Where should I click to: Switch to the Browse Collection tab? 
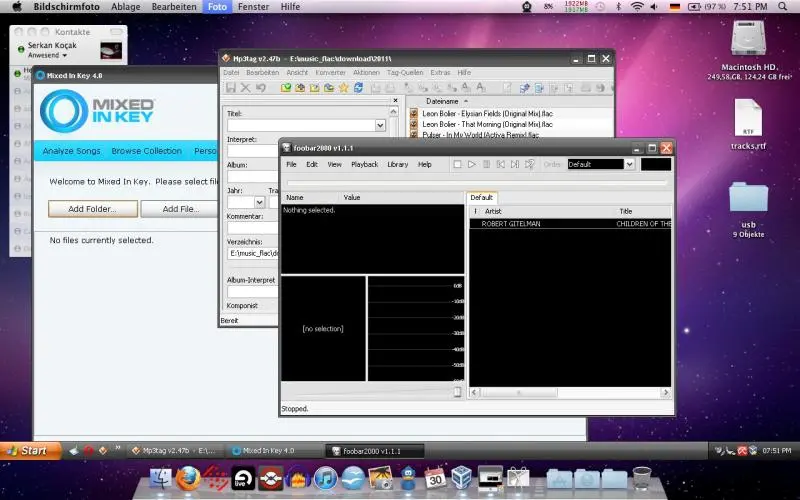pyautogui.click(x=146, y=151)
